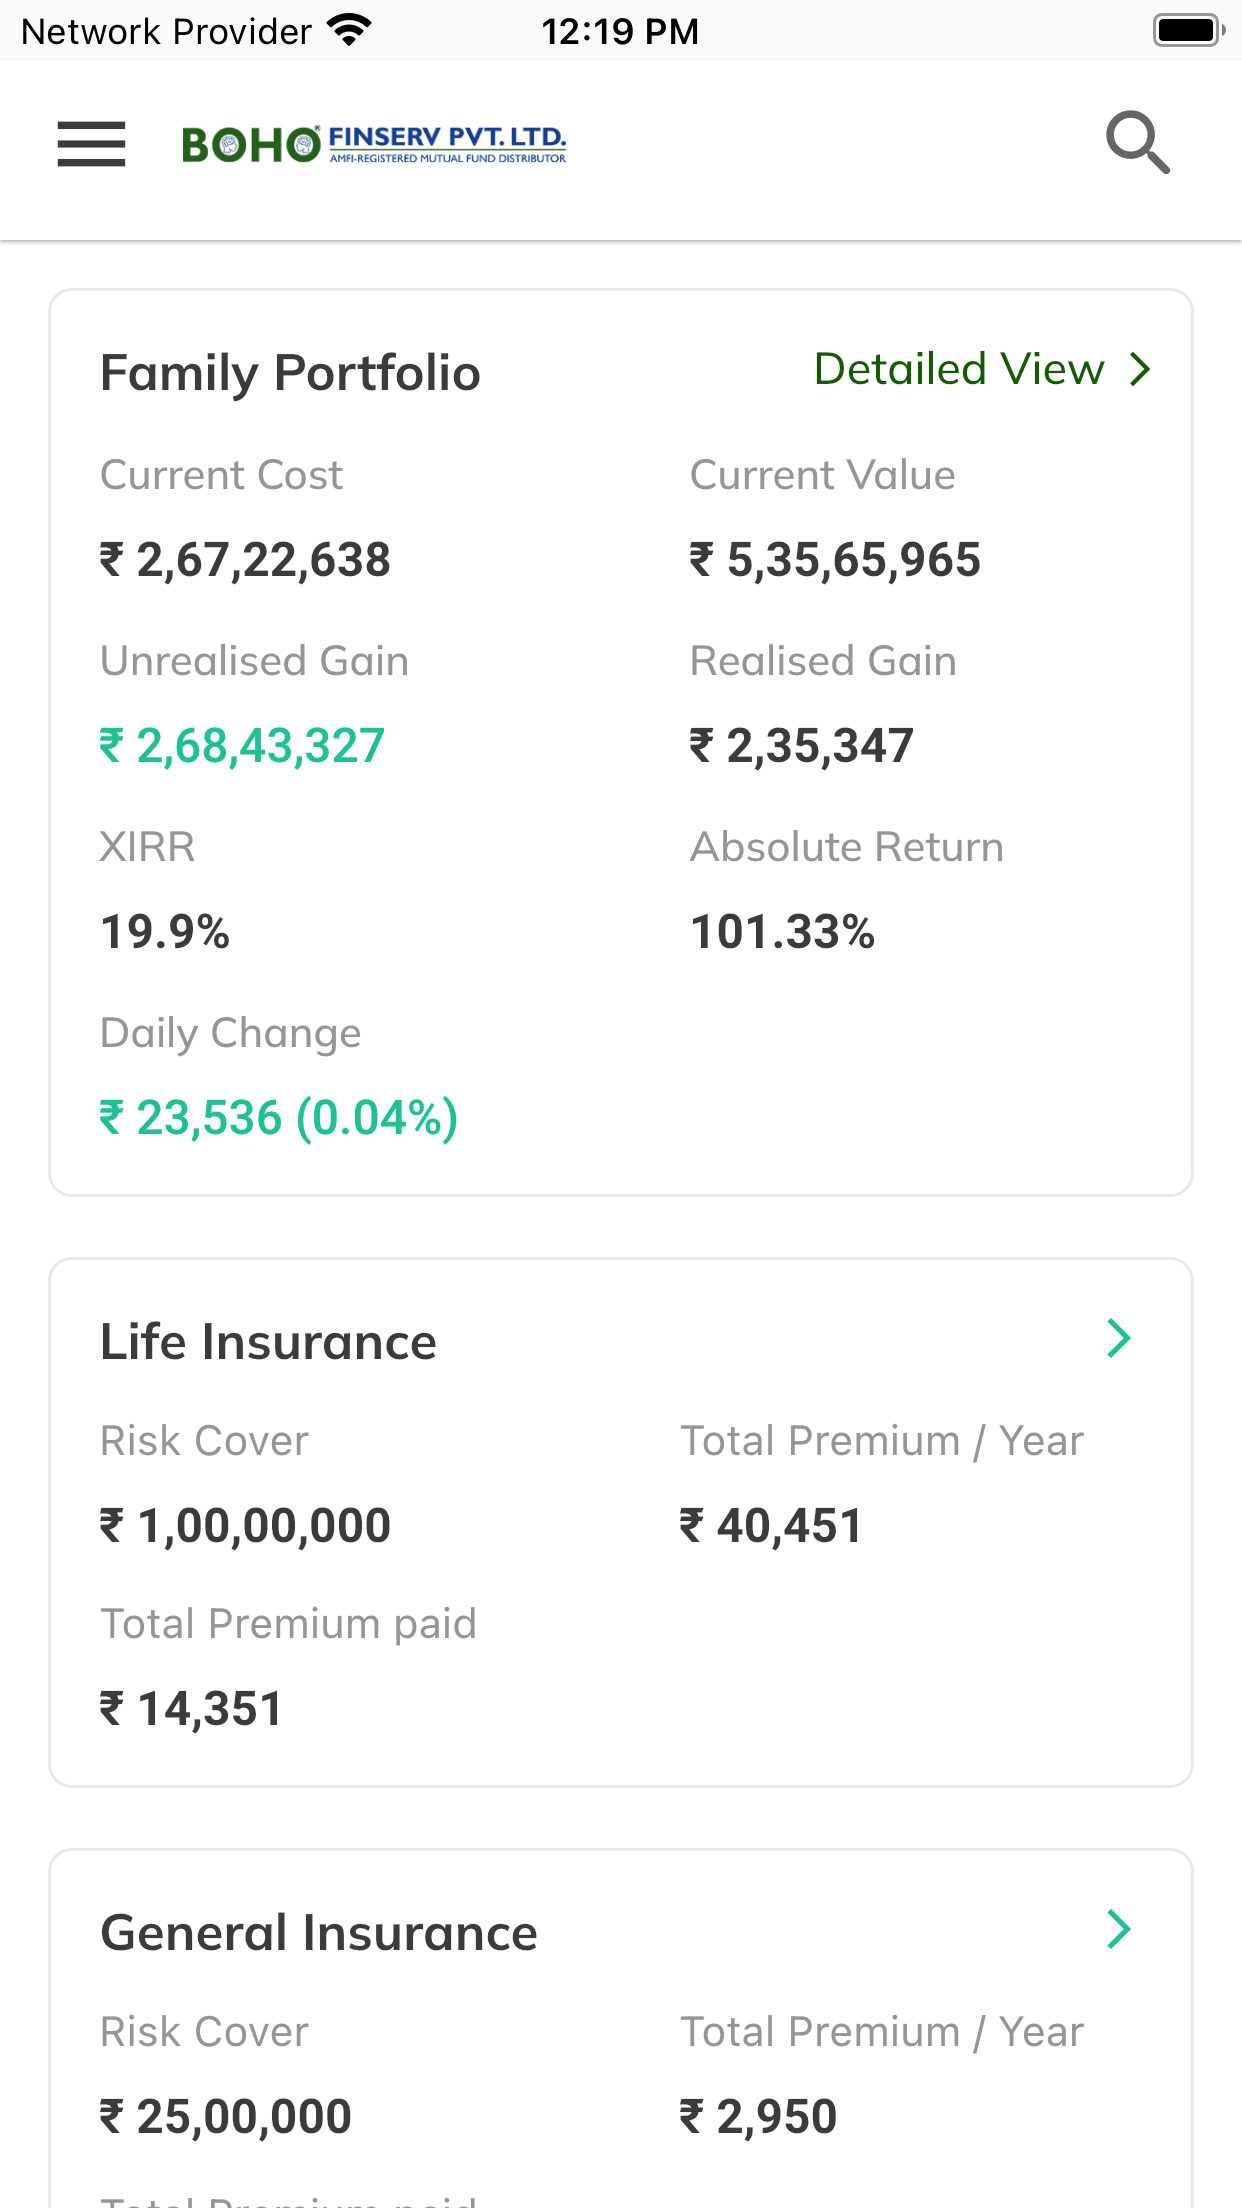Tap Wi-Fi icon in status bar
1242x2208 pixels.
(348, 30)
